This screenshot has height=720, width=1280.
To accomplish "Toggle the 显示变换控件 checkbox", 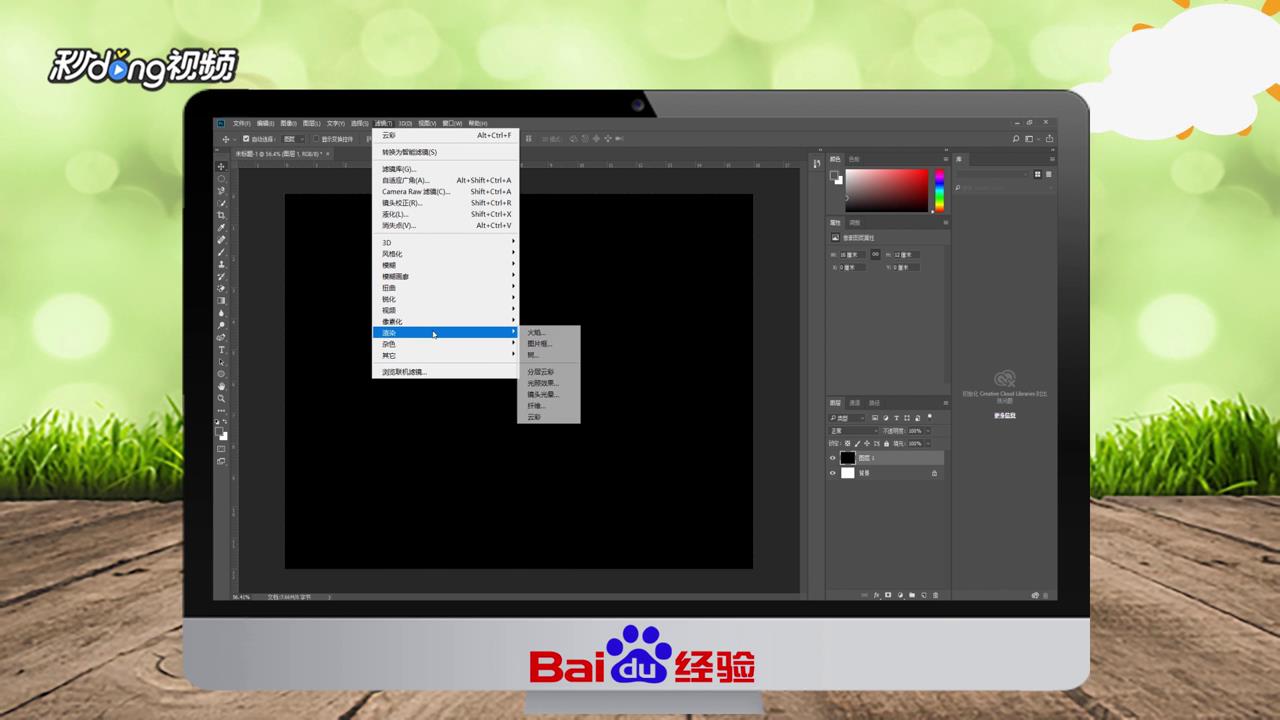I will 316,139.
